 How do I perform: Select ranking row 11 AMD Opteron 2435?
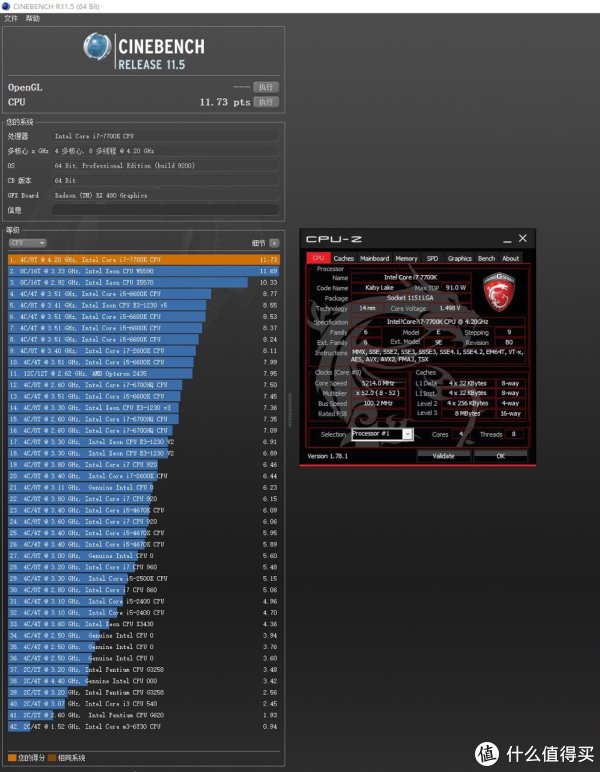click(144, 373)
